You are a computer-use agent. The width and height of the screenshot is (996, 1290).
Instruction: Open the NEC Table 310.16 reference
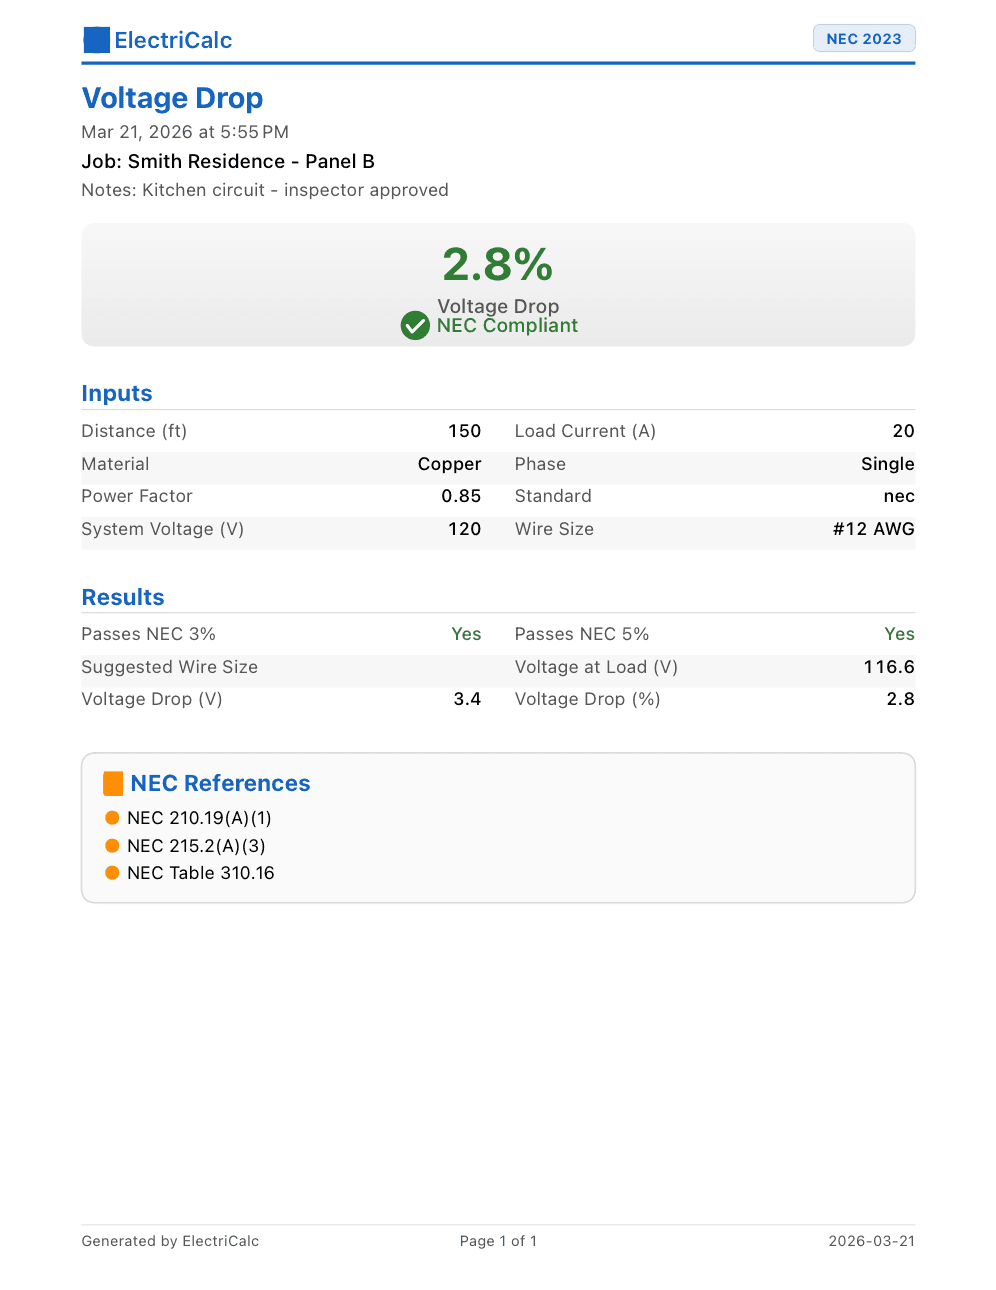click(200, 873)
